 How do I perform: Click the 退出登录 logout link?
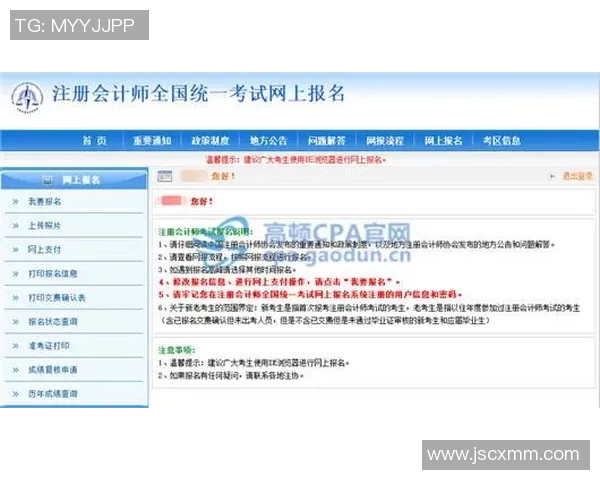click(x=577, y=176)
